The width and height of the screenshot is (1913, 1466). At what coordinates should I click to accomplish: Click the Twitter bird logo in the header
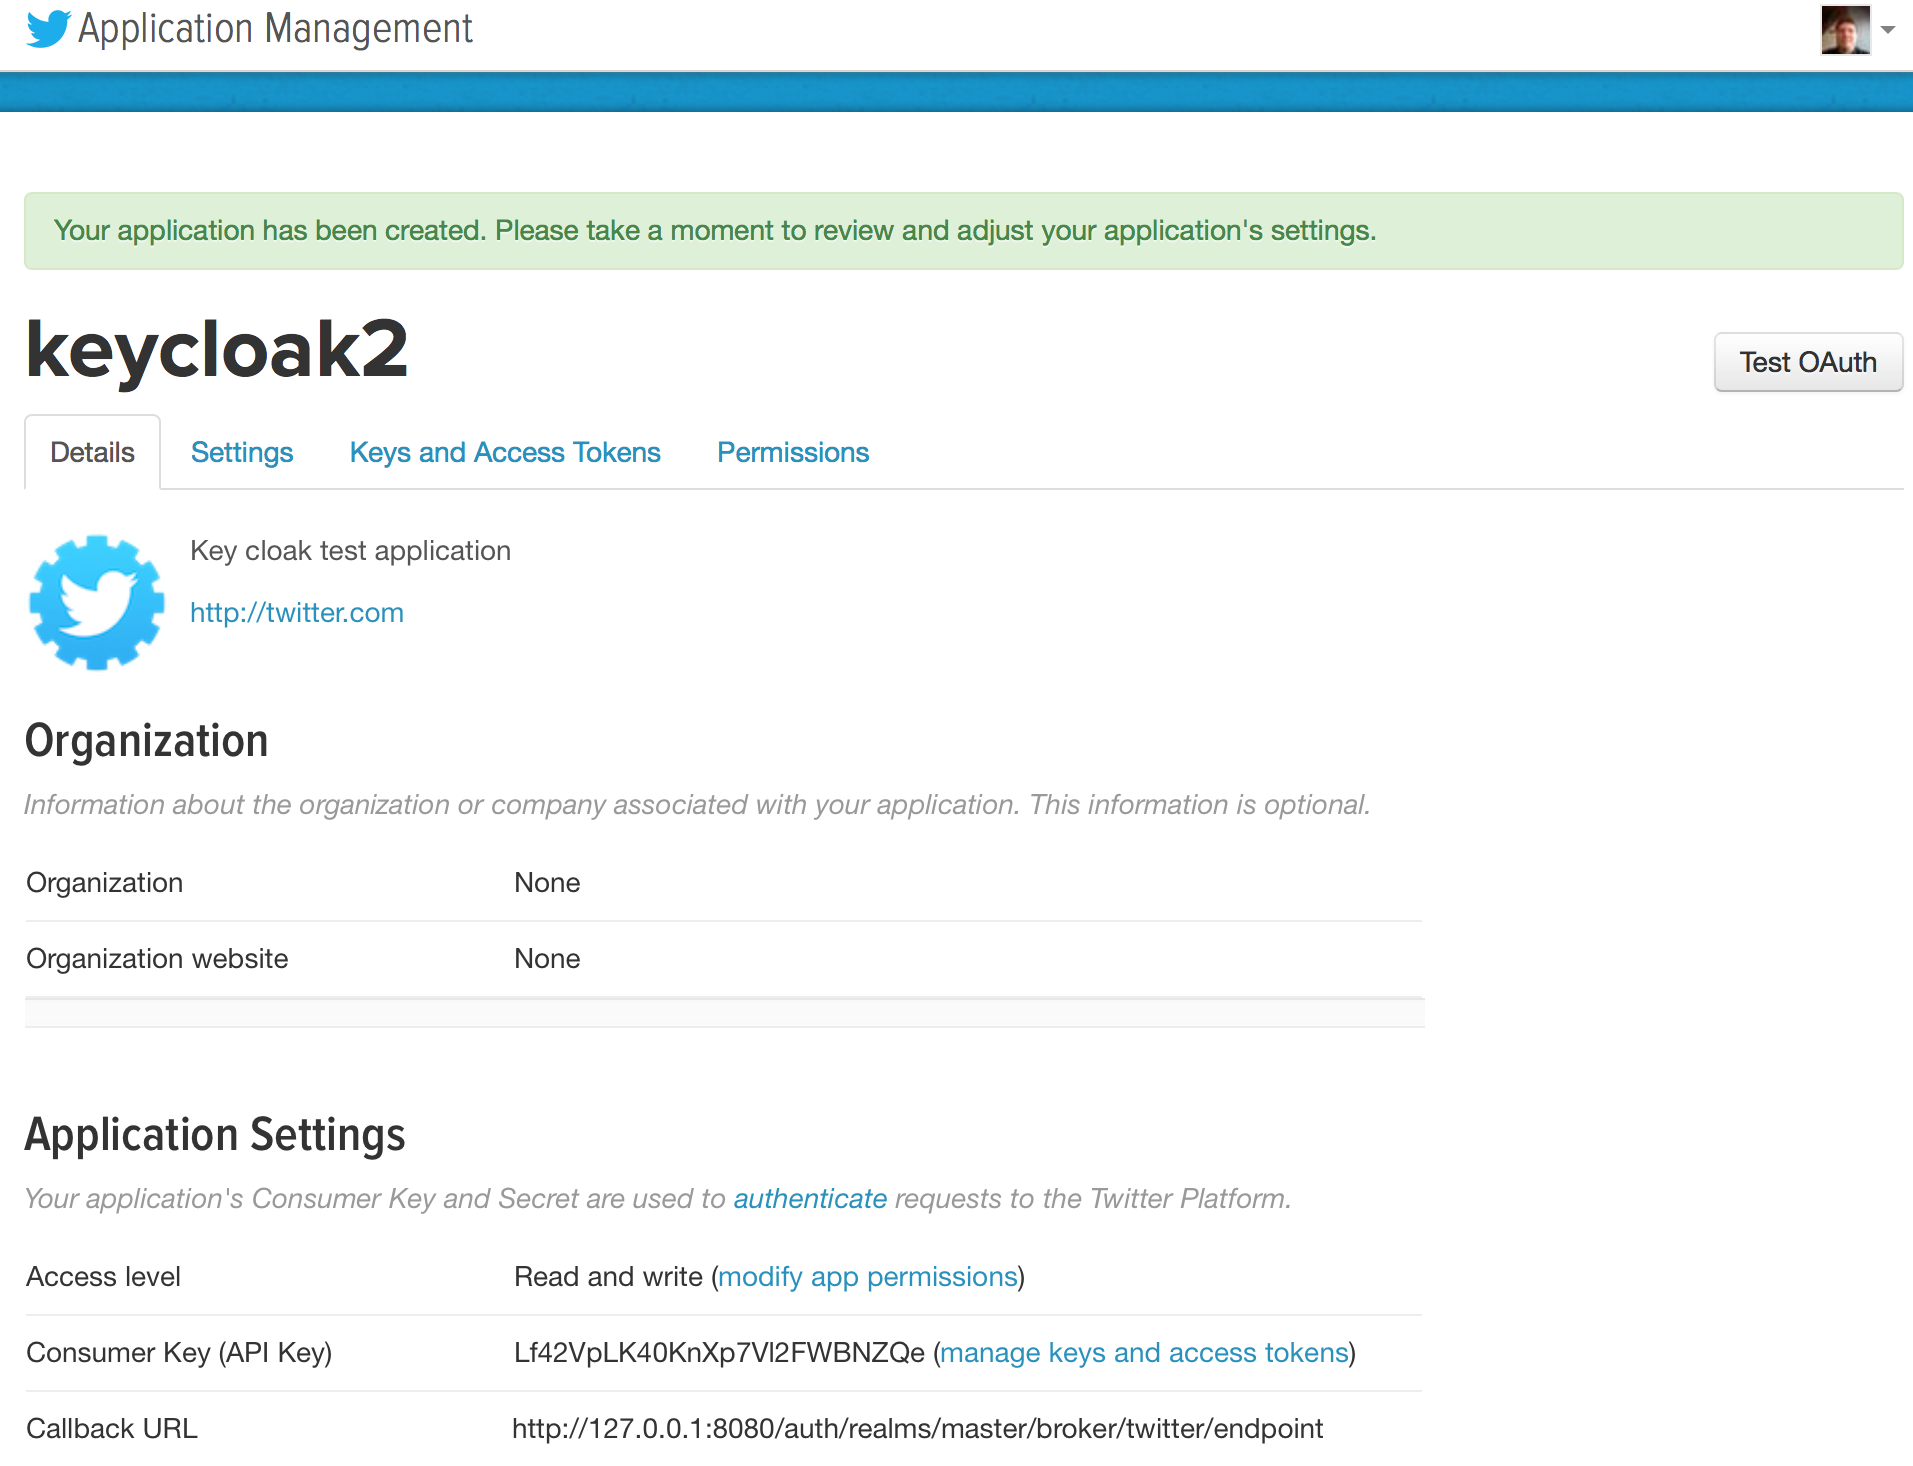tap(47, 28)
